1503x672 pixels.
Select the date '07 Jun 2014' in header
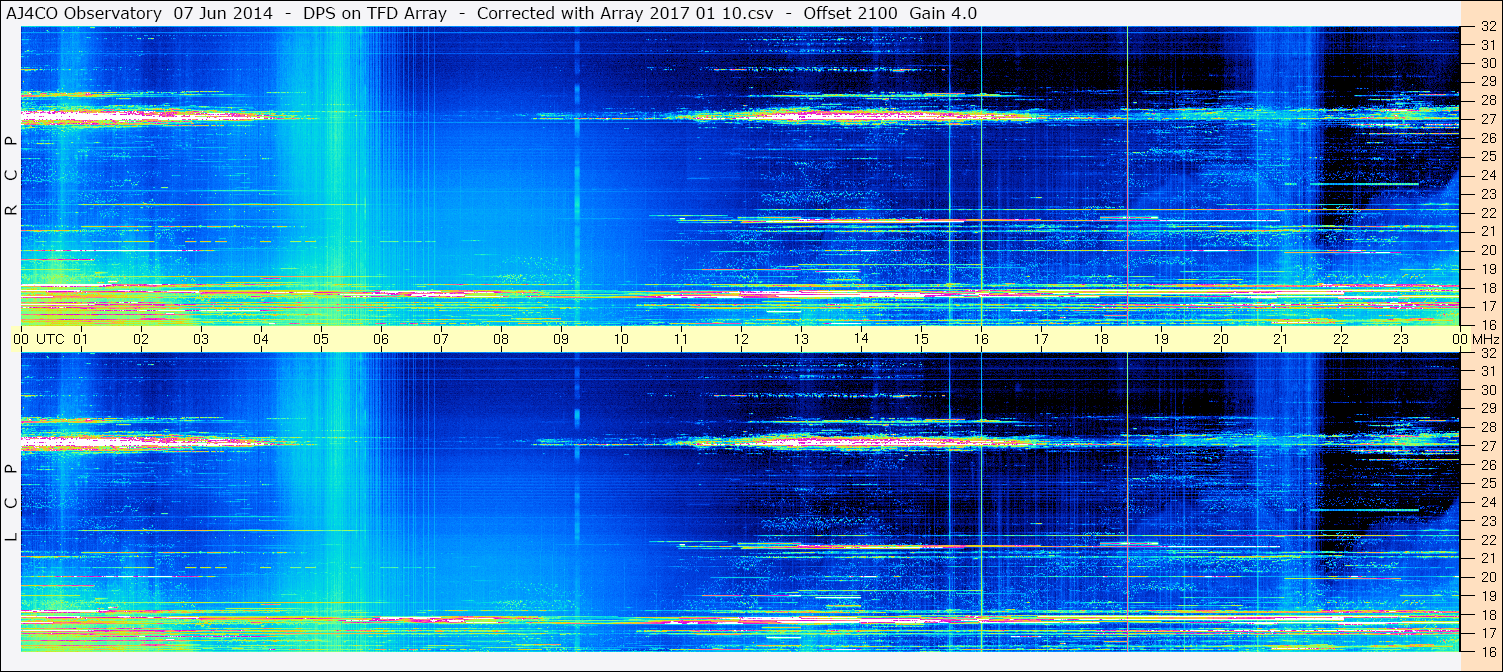click(x=223, y=14)
